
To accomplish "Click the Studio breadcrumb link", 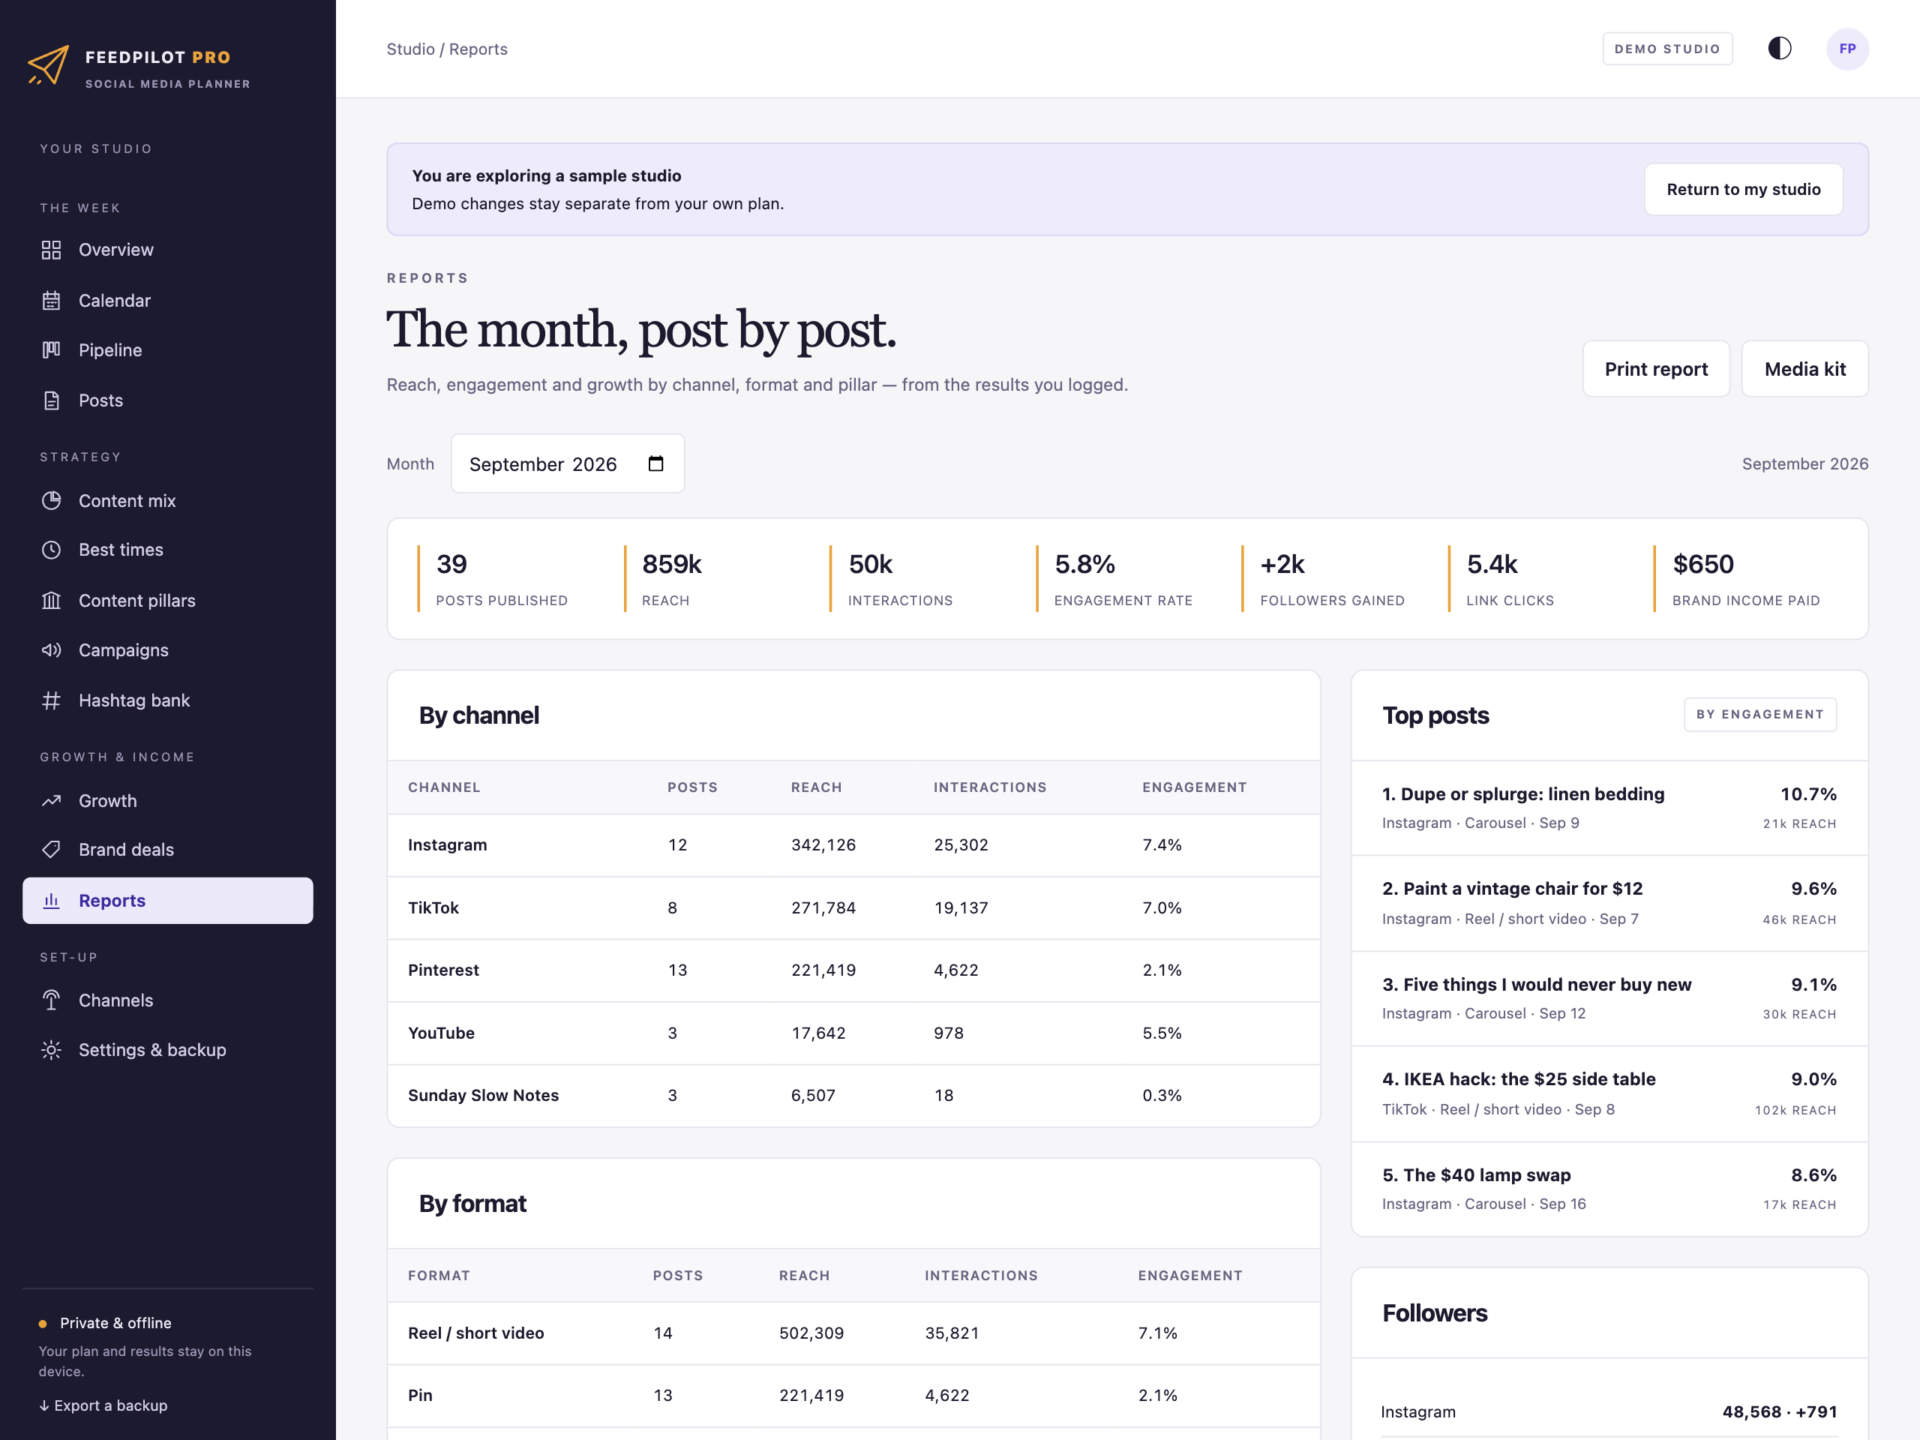I will pos(410,49).
